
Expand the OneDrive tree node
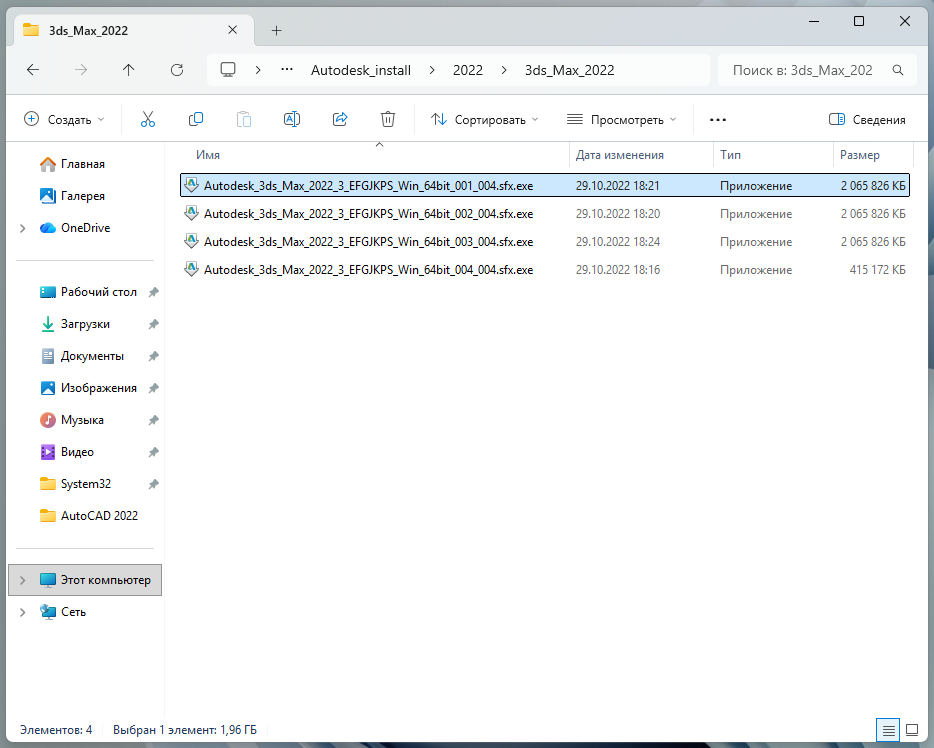click(23, 228)
